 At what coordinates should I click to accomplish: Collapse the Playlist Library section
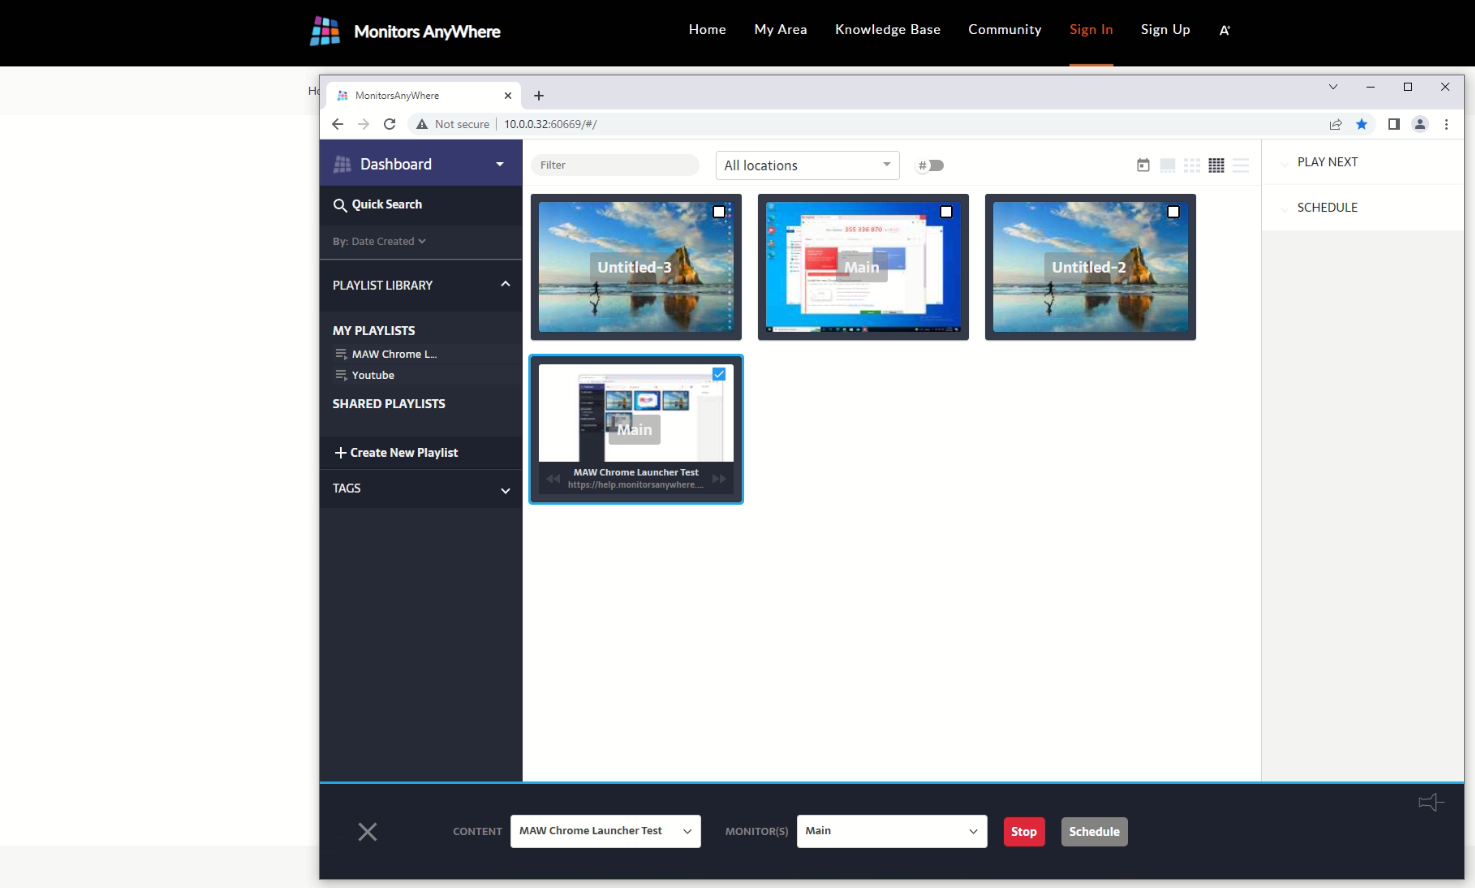pos(505,285)
